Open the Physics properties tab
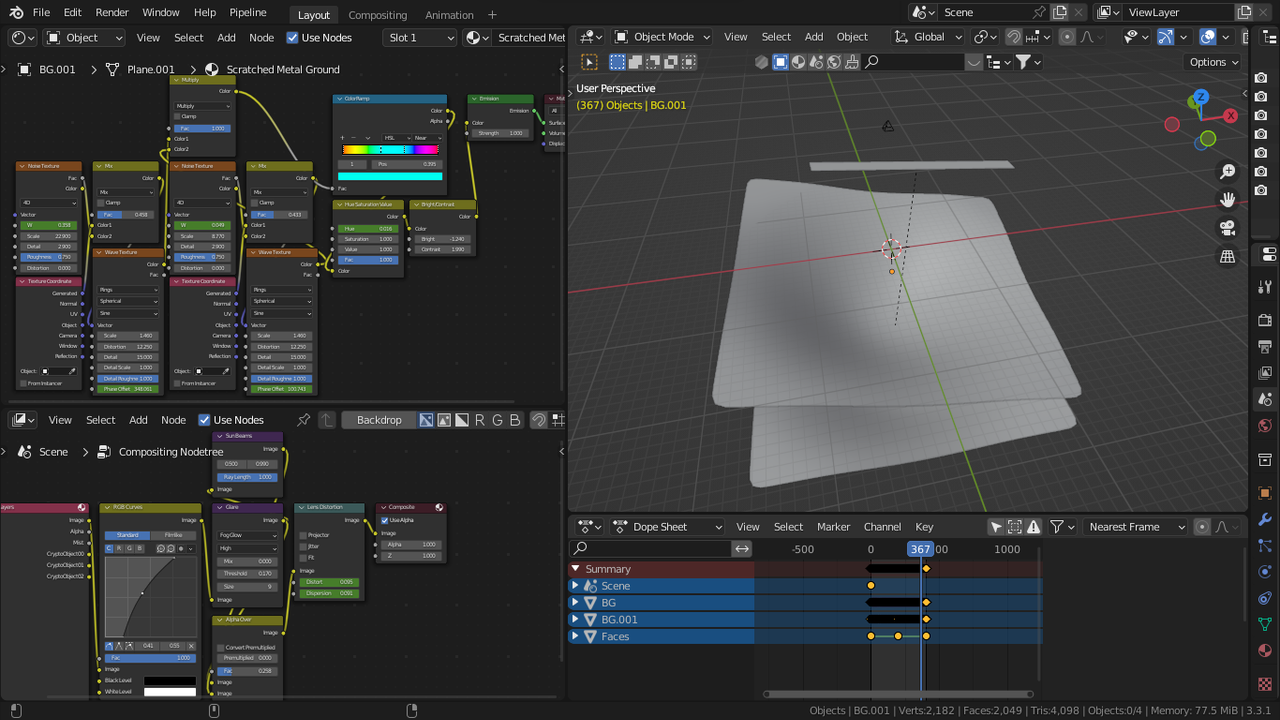The height and width of the screenshot is (720, 1280). tap(1265, 572)
